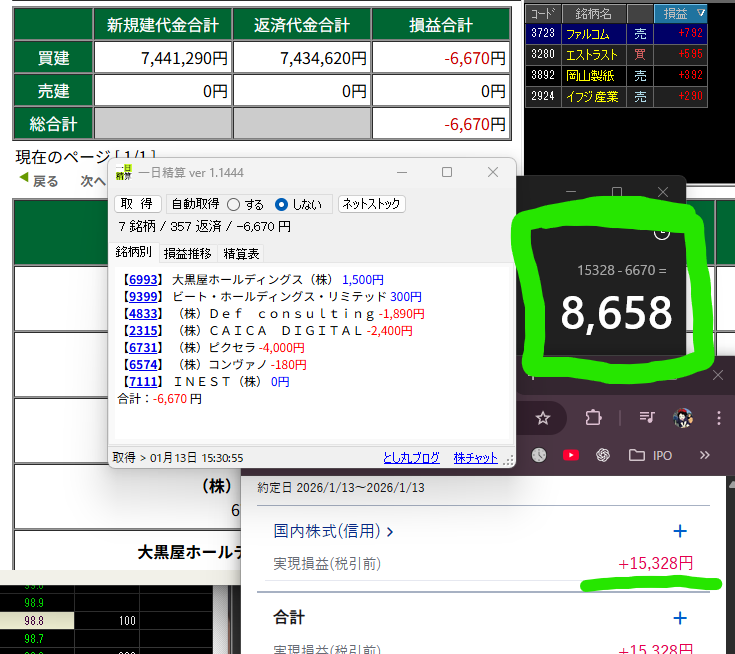Open the とし丸ブログ link
This screenshot has width=735, height=654.
(x=411, y=457)
